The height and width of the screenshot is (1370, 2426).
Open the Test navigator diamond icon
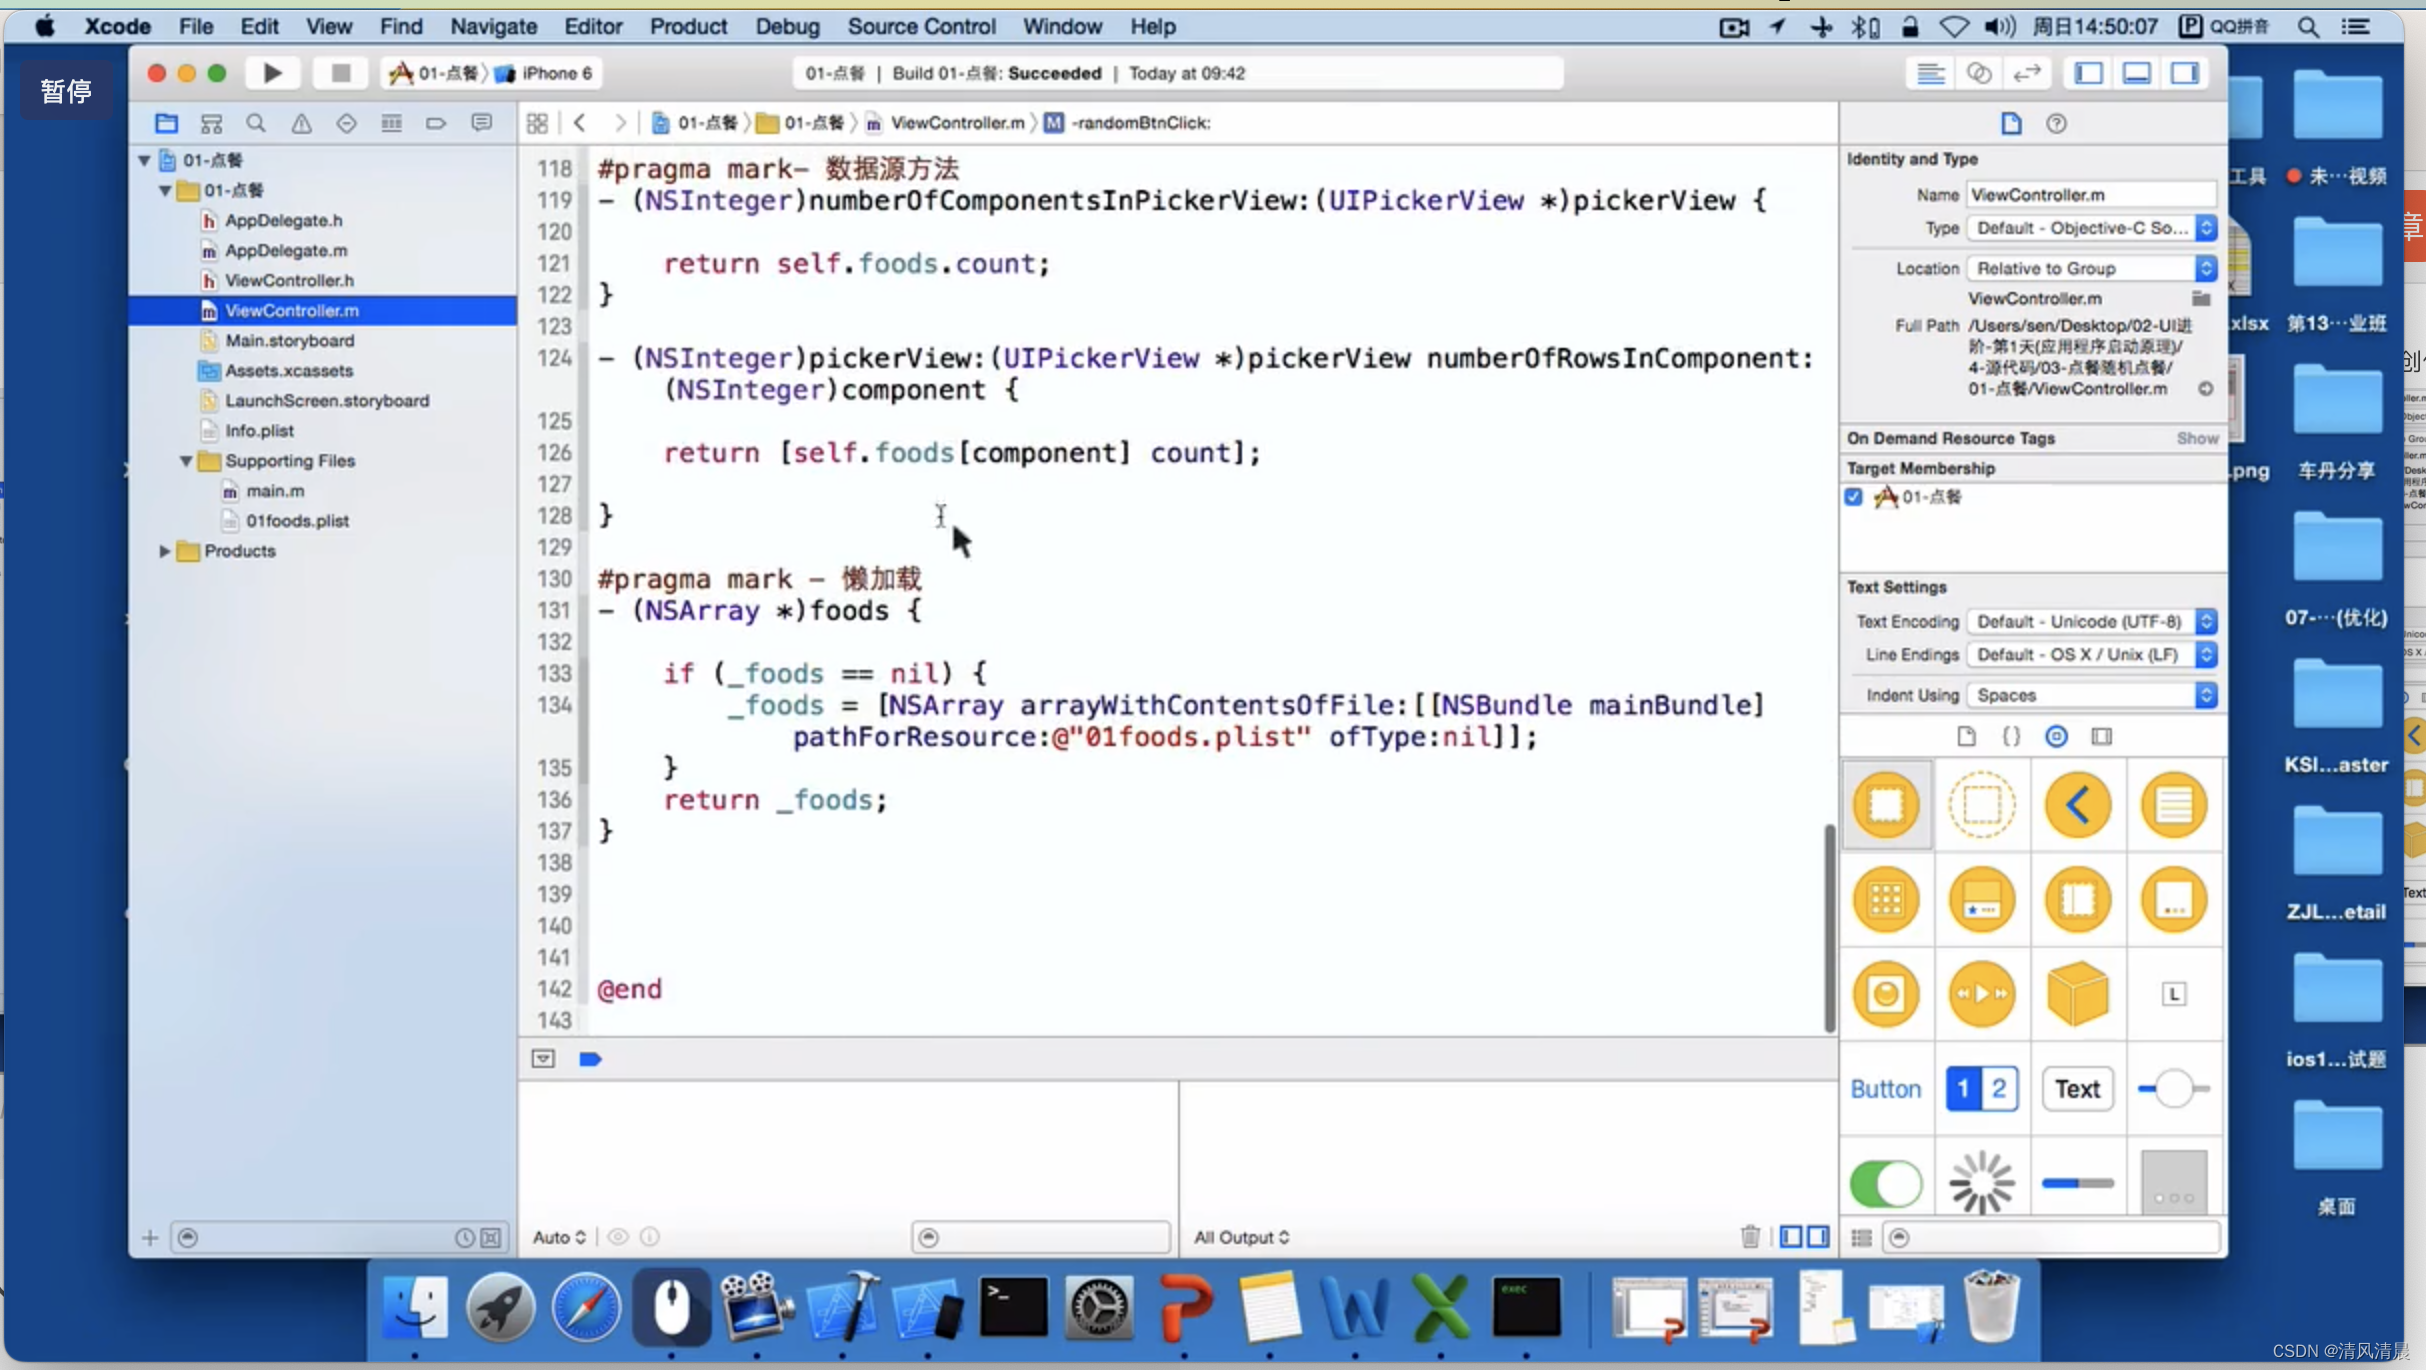tap(346, 123)
